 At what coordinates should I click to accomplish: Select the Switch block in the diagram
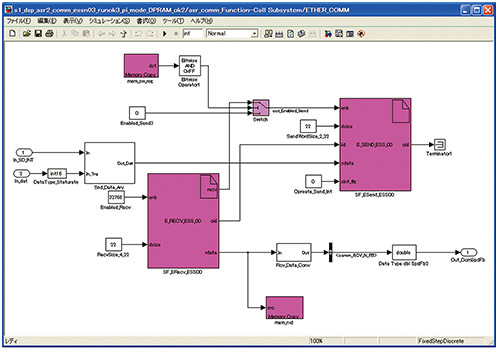coord(261,108)
